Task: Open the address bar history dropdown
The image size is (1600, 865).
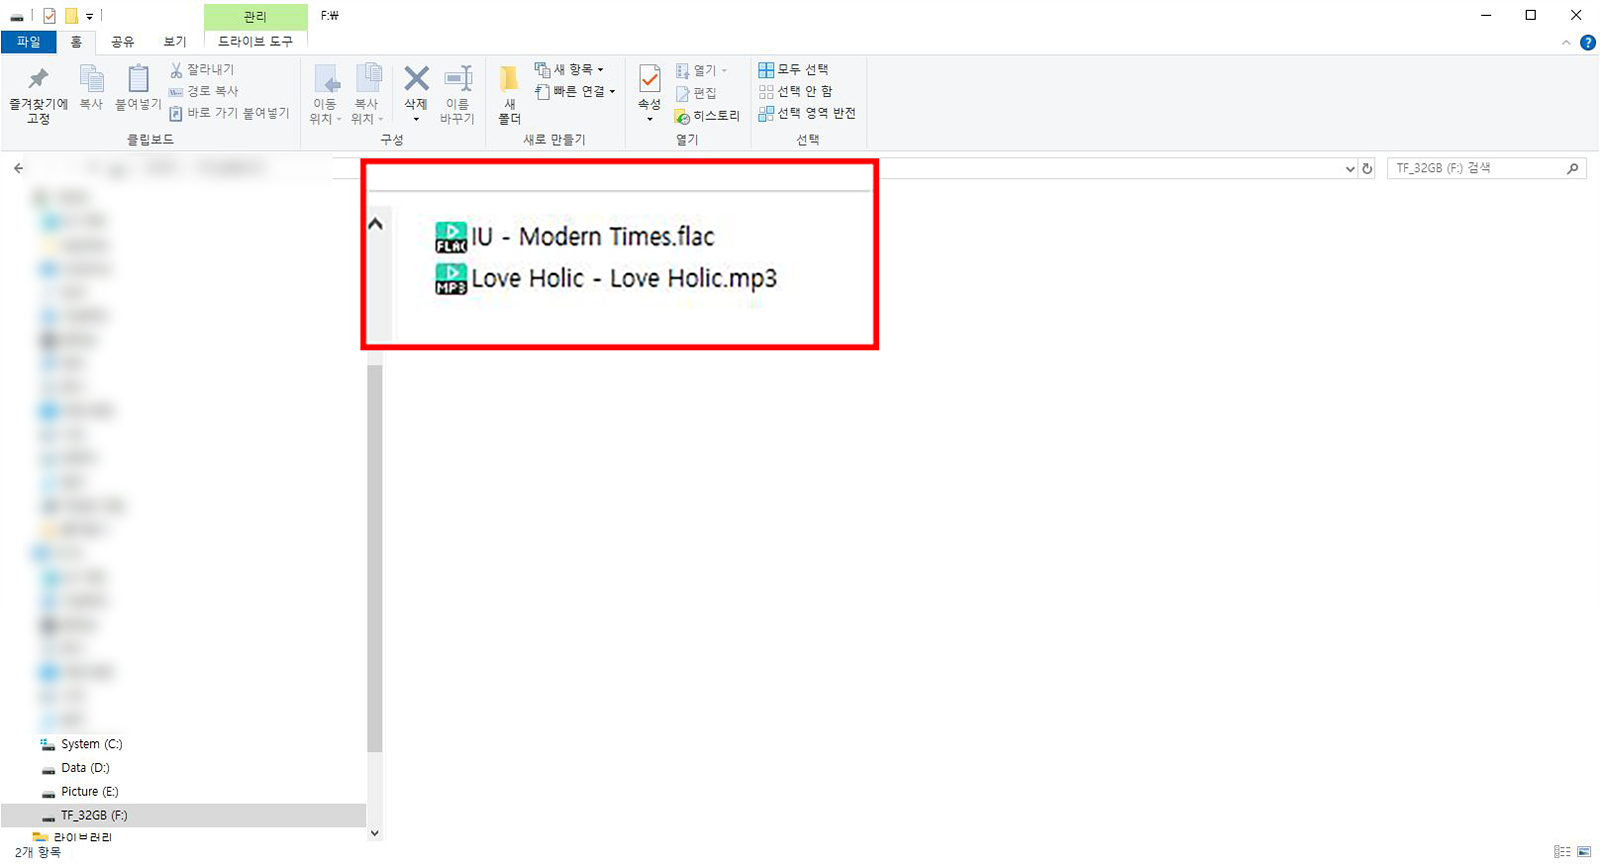Action: tap(1350, 169)
